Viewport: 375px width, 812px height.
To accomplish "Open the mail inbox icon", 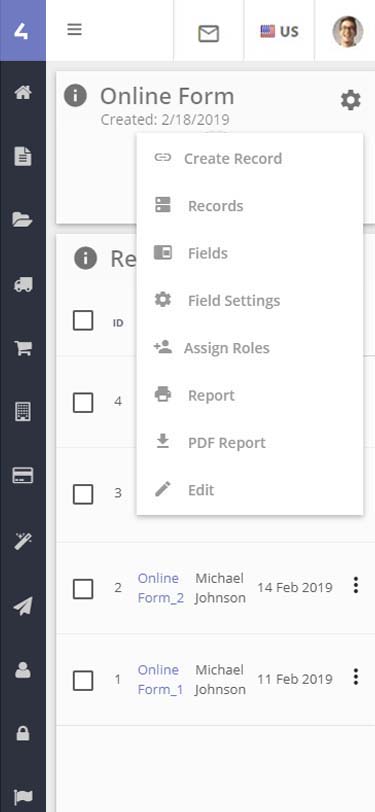I will (209, 34).
